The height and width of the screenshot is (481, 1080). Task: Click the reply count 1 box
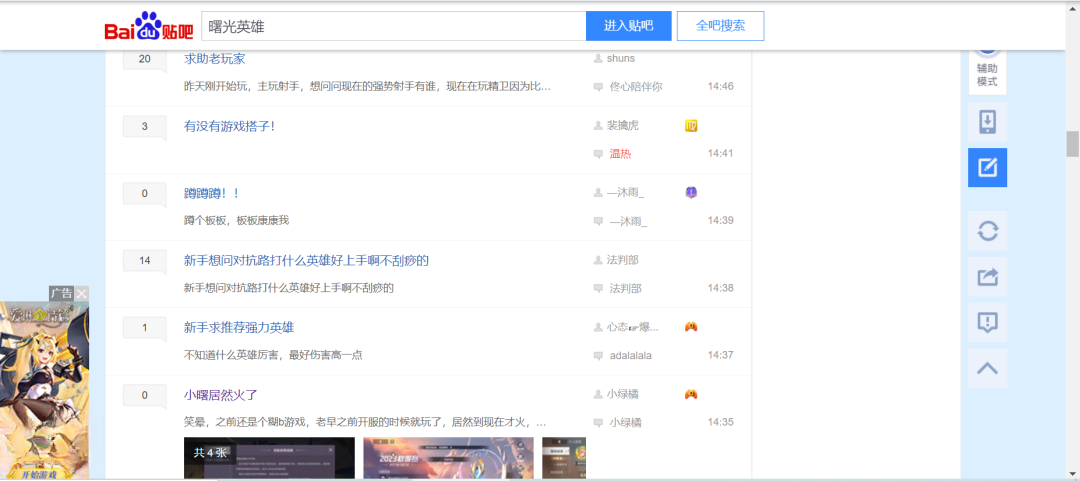tap(145, 328)
